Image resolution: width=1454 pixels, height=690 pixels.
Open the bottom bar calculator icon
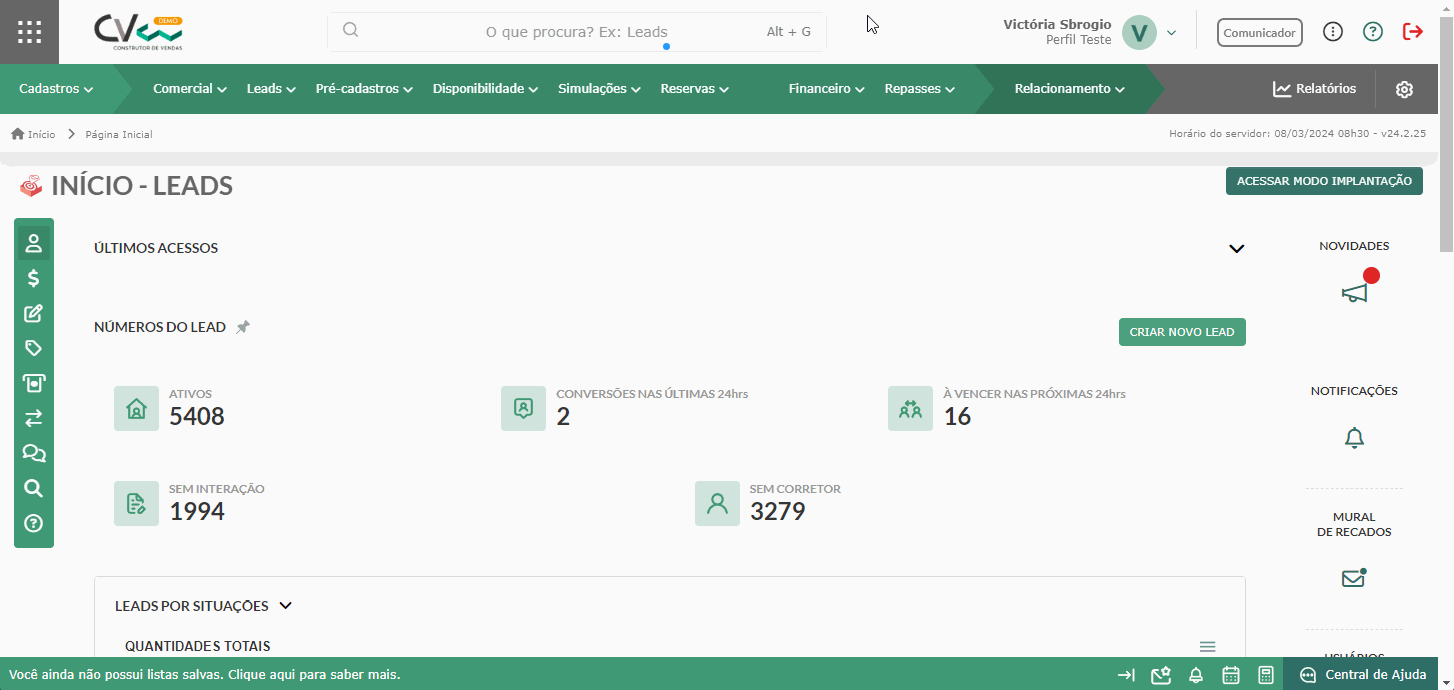1265,675
